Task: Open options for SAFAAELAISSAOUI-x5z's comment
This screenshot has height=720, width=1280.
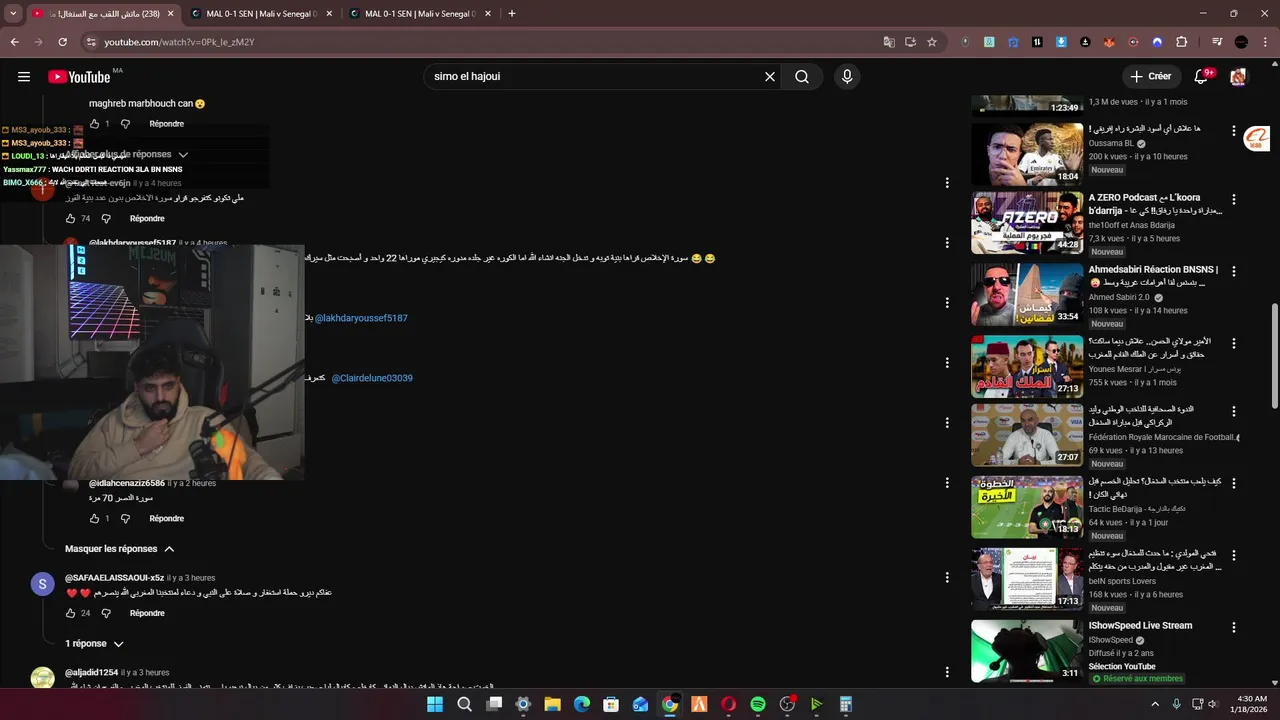Action: [x=947, y=578]
